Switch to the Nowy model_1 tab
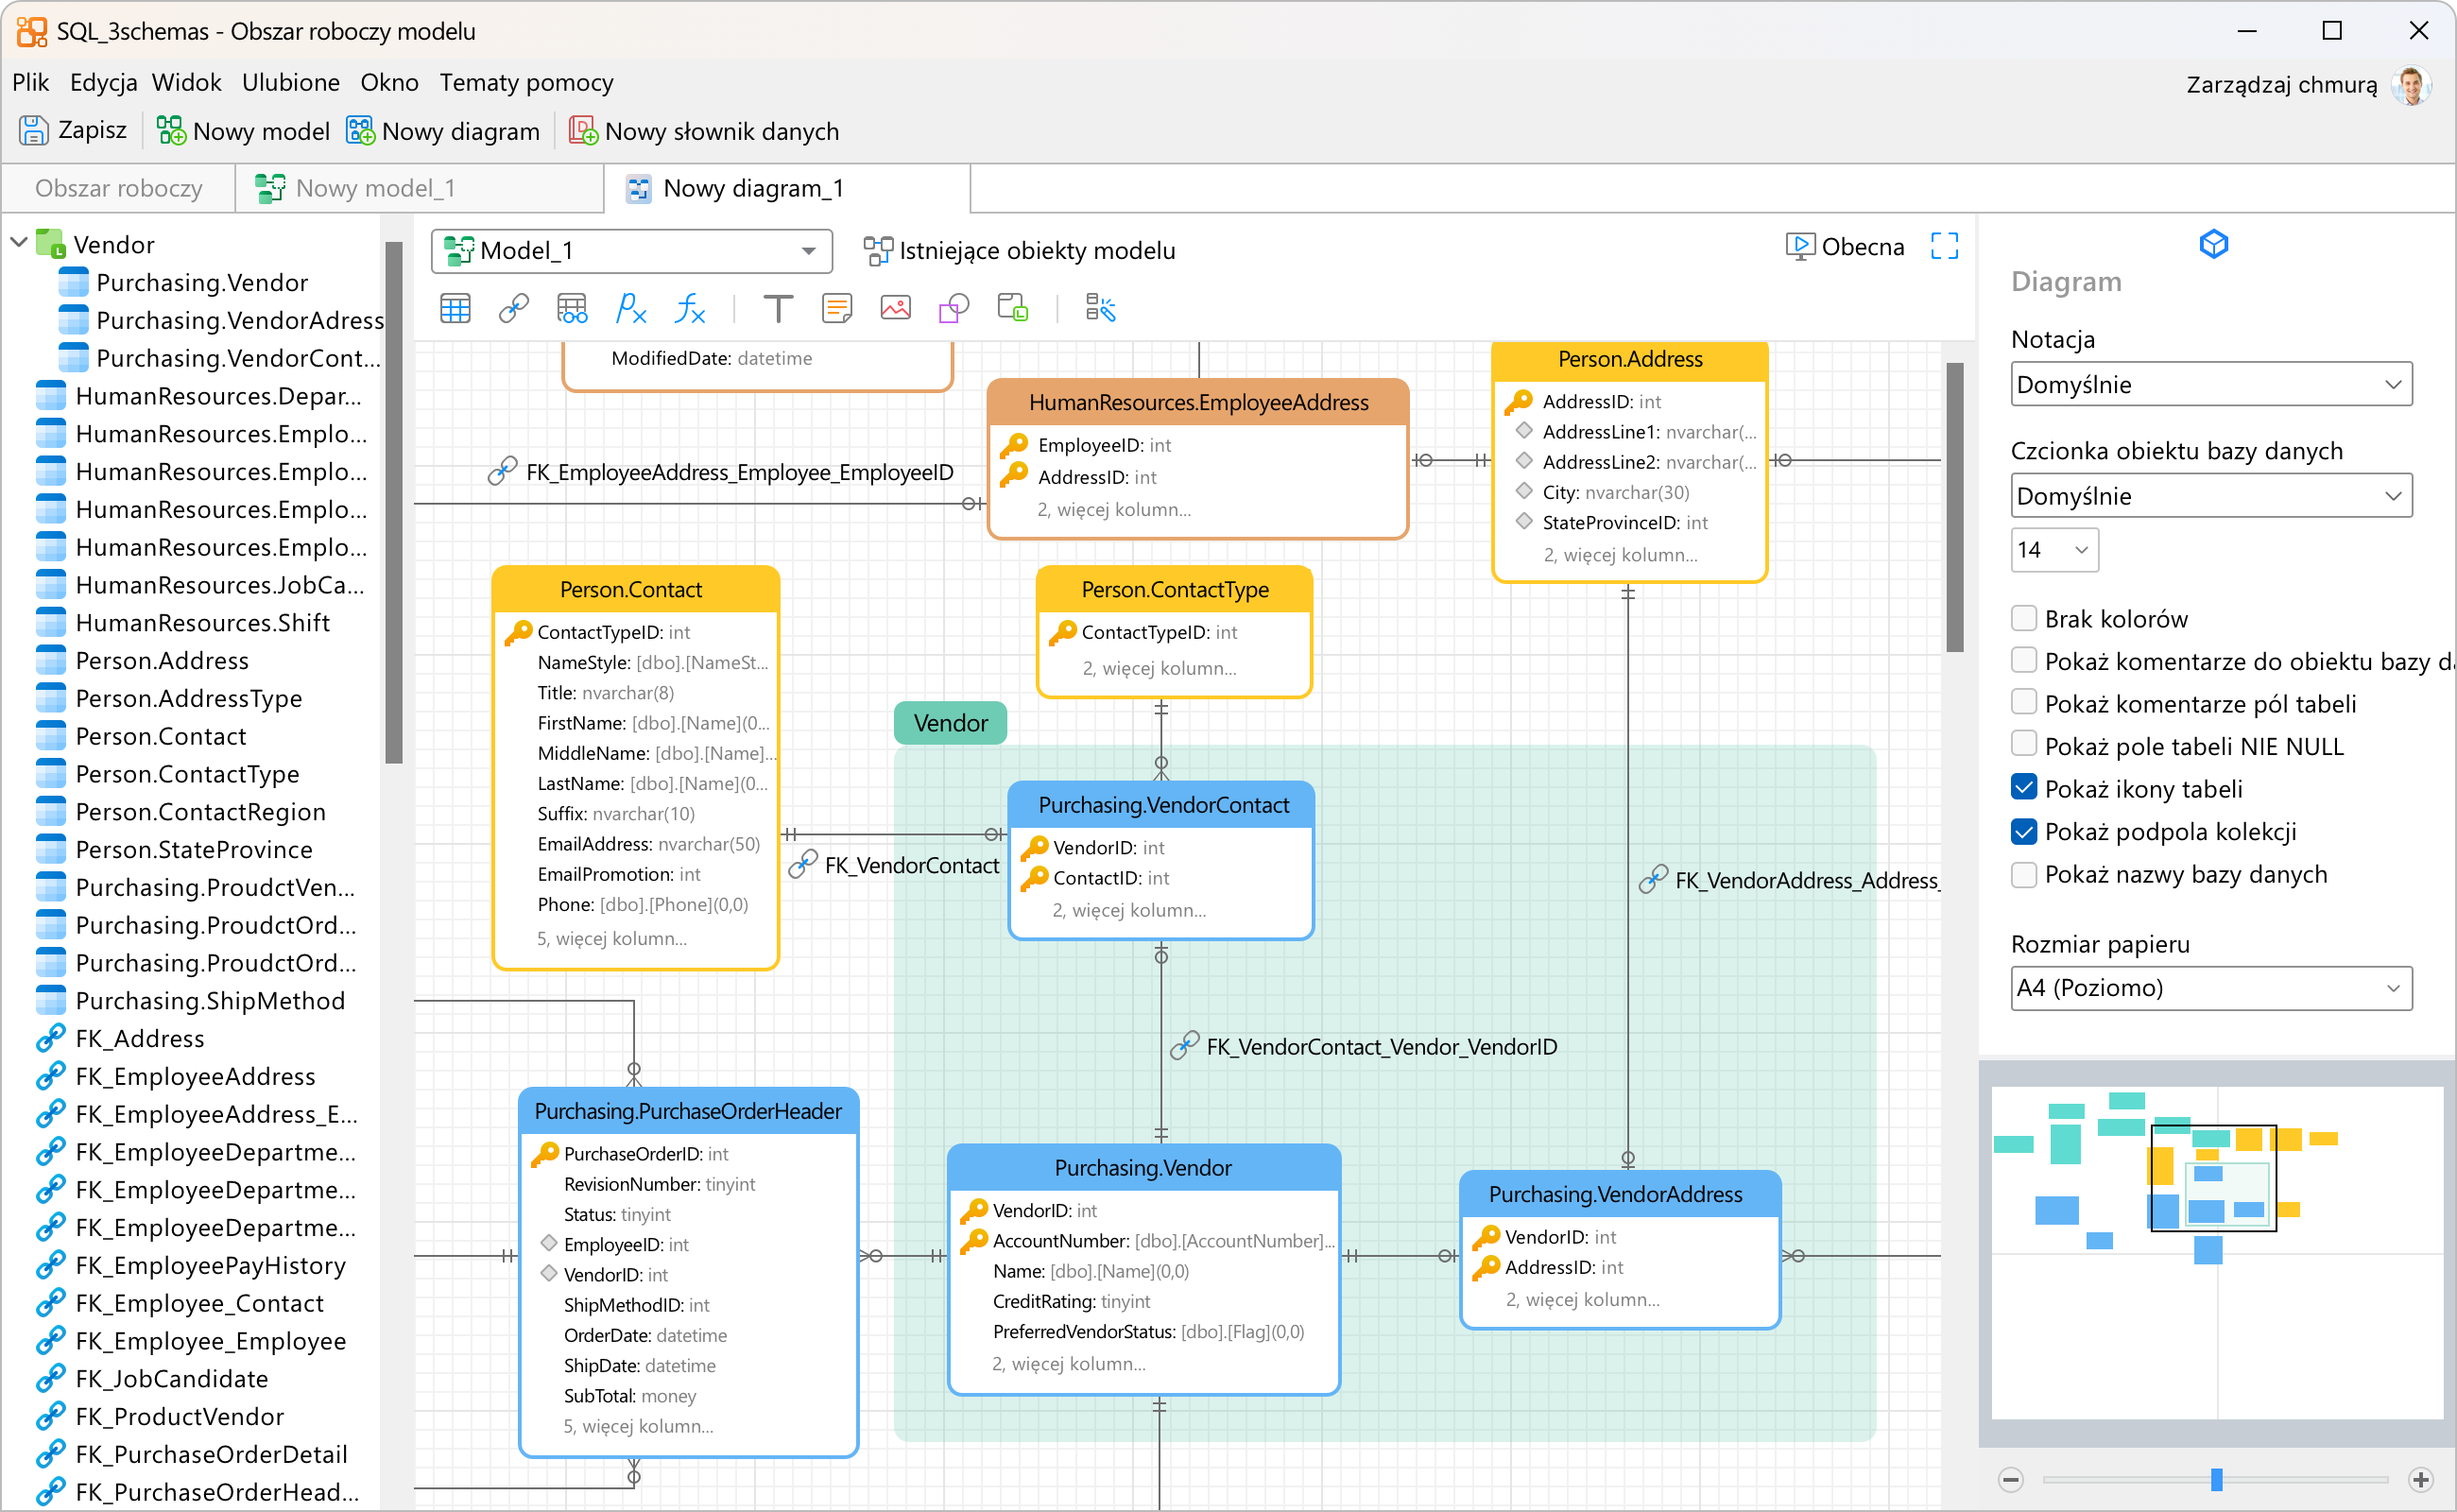 coord(375,189)
